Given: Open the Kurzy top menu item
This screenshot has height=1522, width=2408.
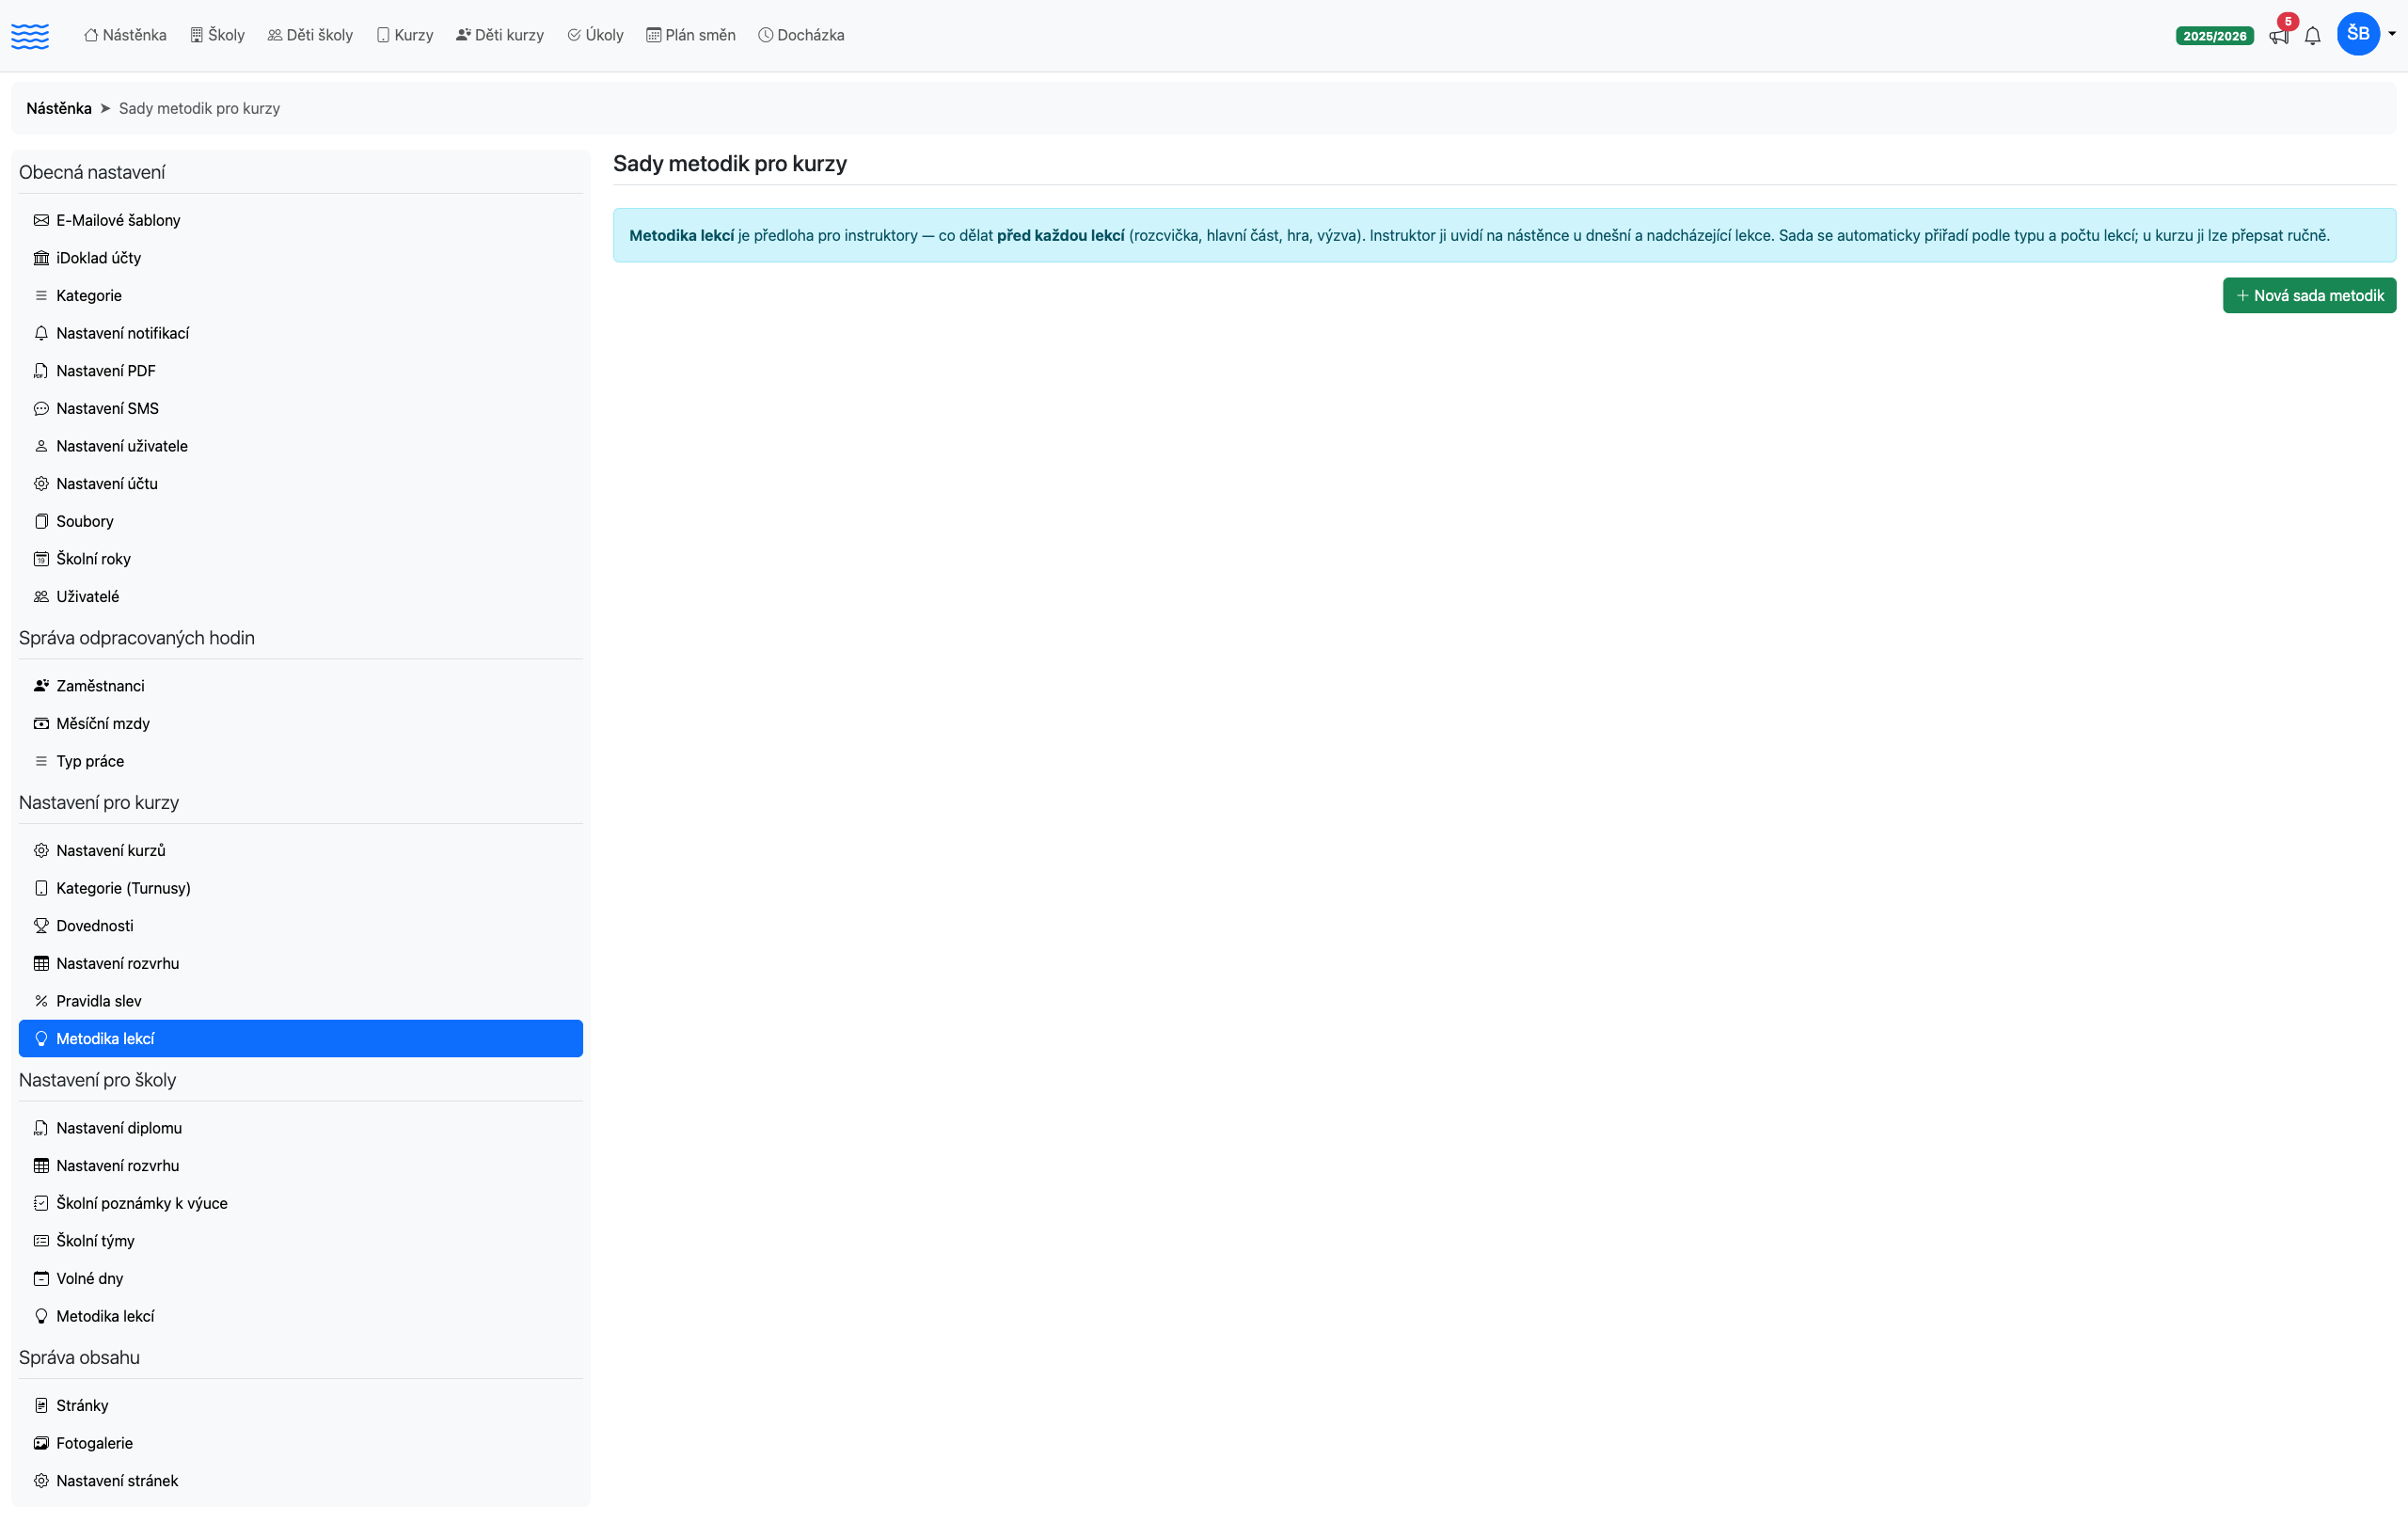Looking at the screenshot, I should click(405, 35).
